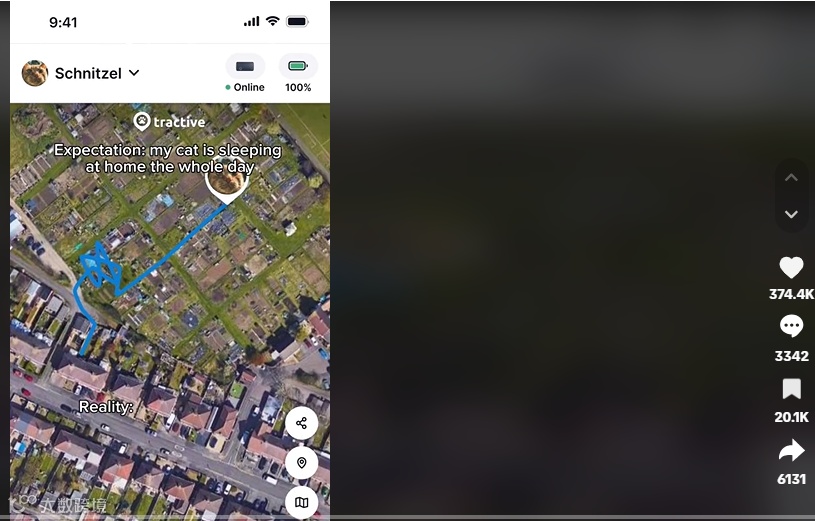This screenshot has height=521, width=815.
Task: Open the comments speech bubble
Action: (x=791, y=326)
